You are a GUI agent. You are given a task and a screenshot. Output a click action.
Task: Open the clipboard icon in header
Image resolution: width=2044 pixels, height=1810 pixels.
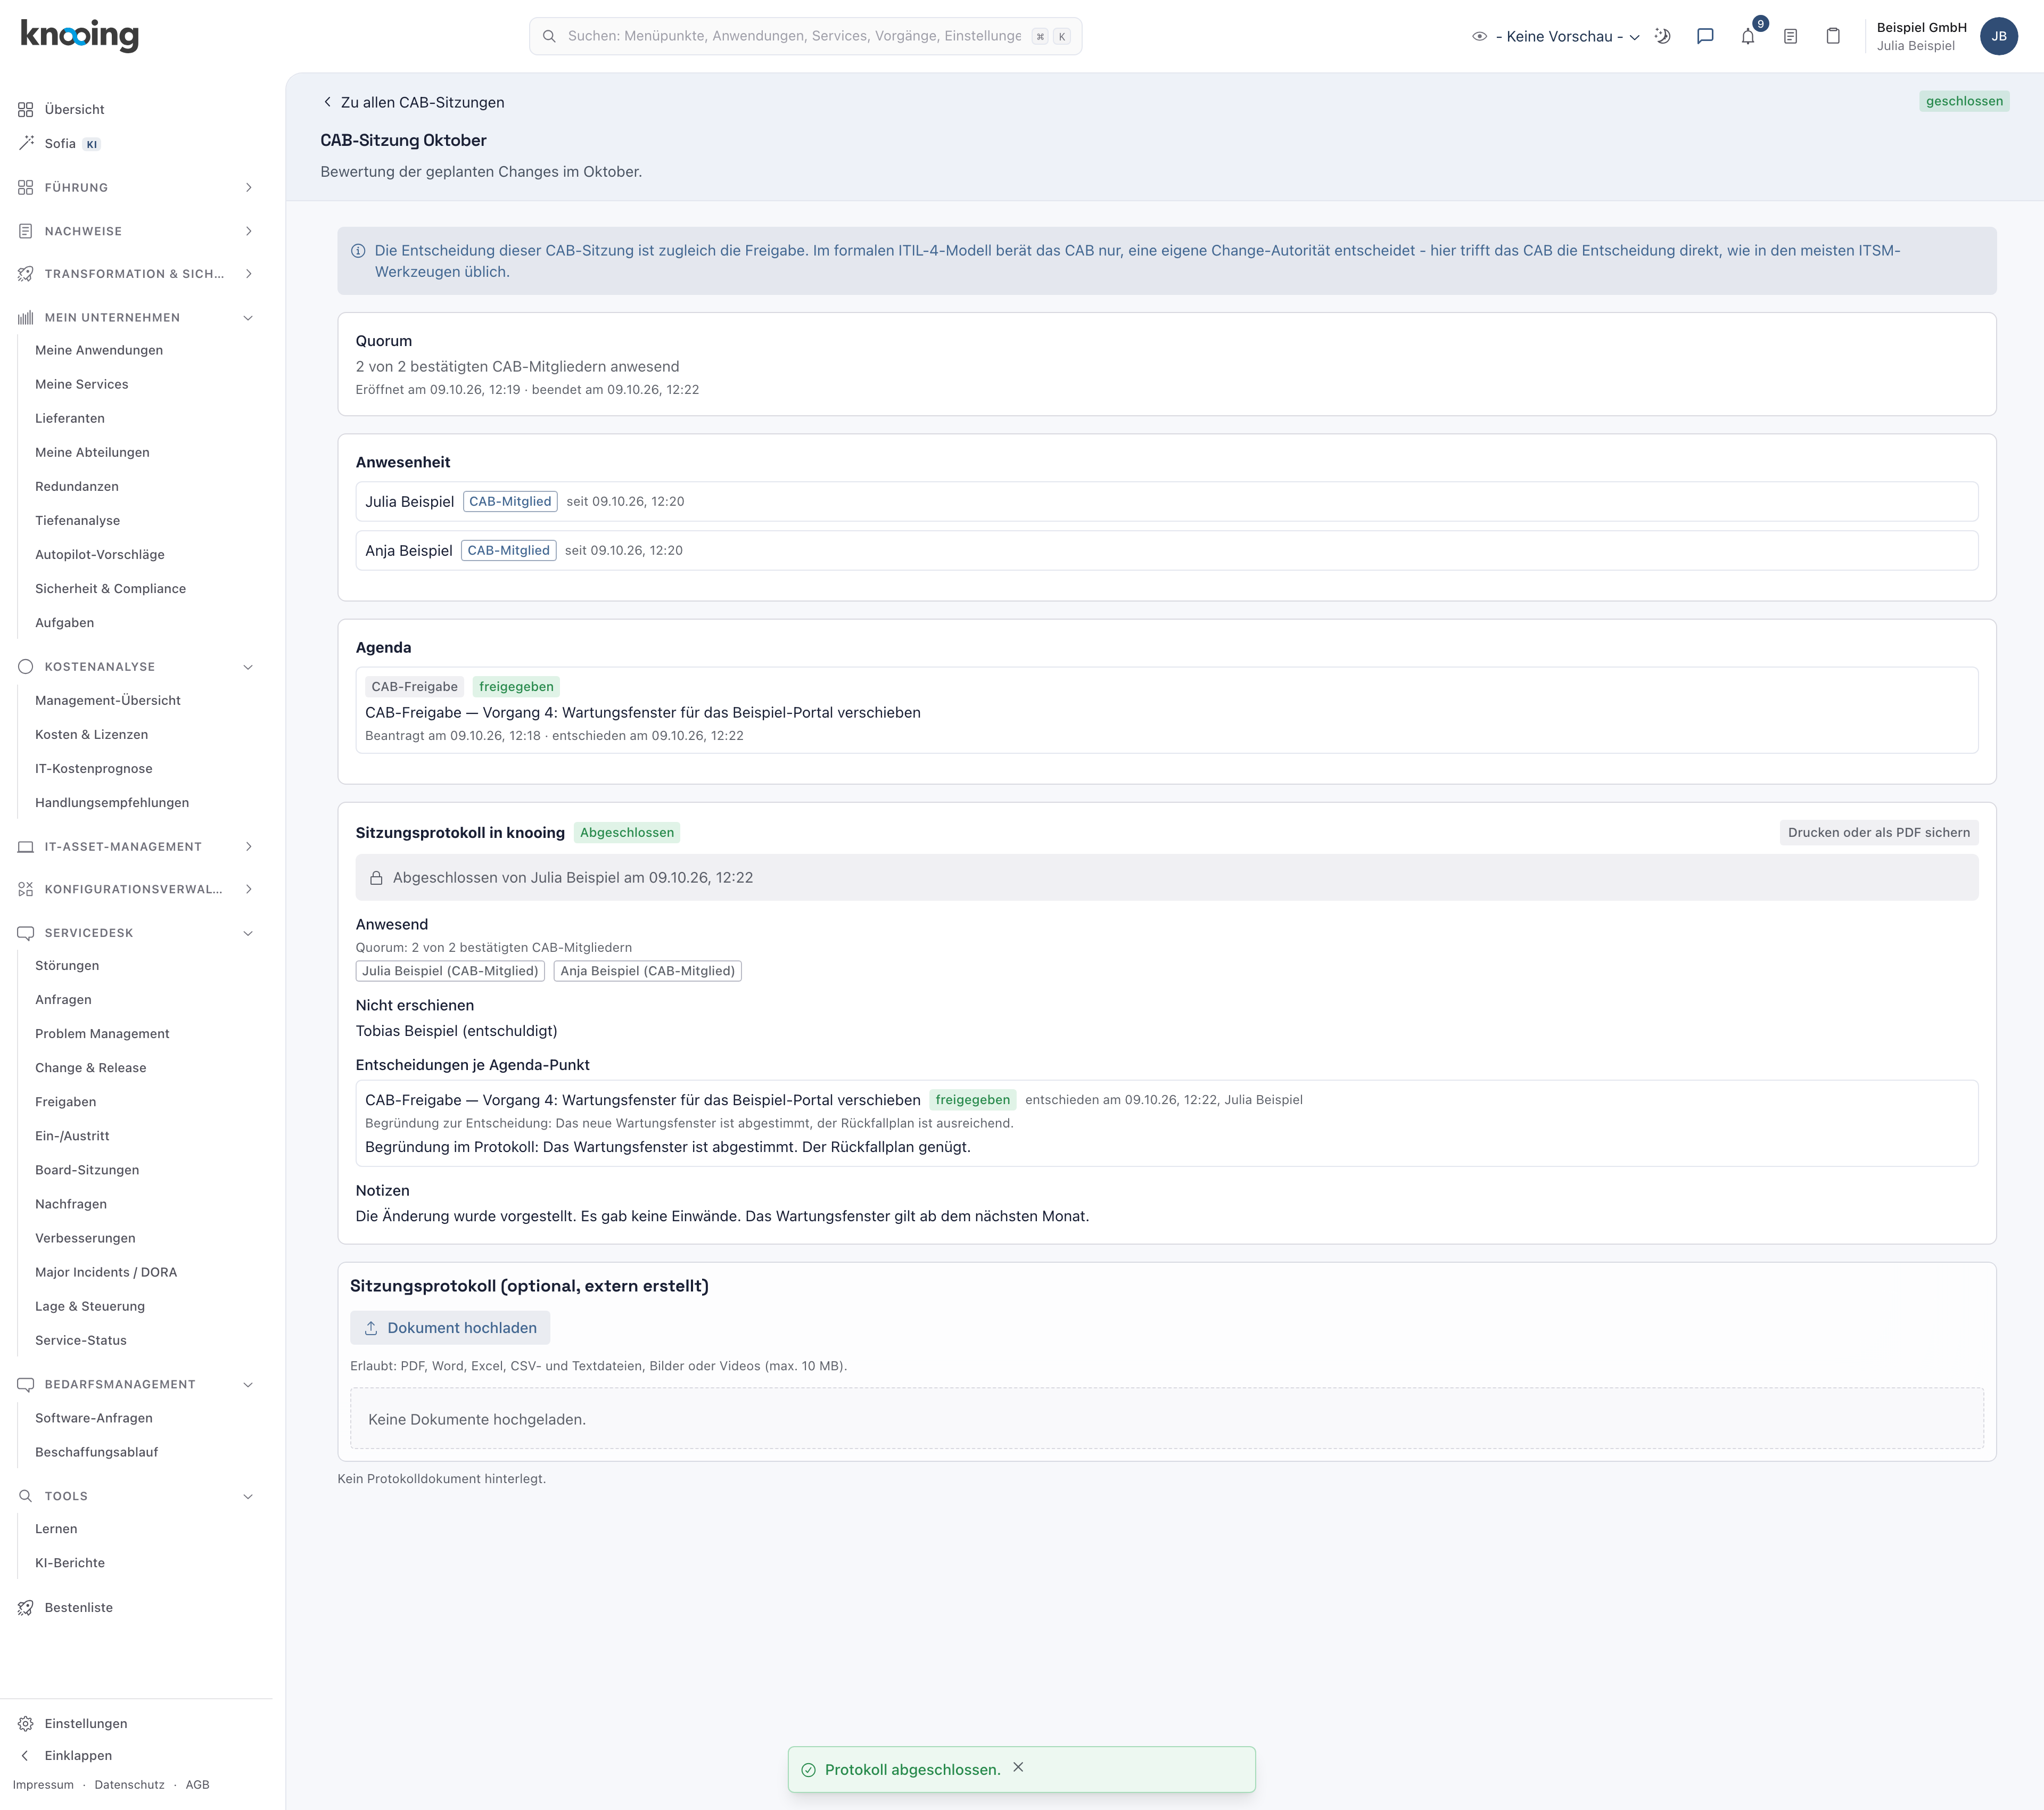[x=1833, y=36]
